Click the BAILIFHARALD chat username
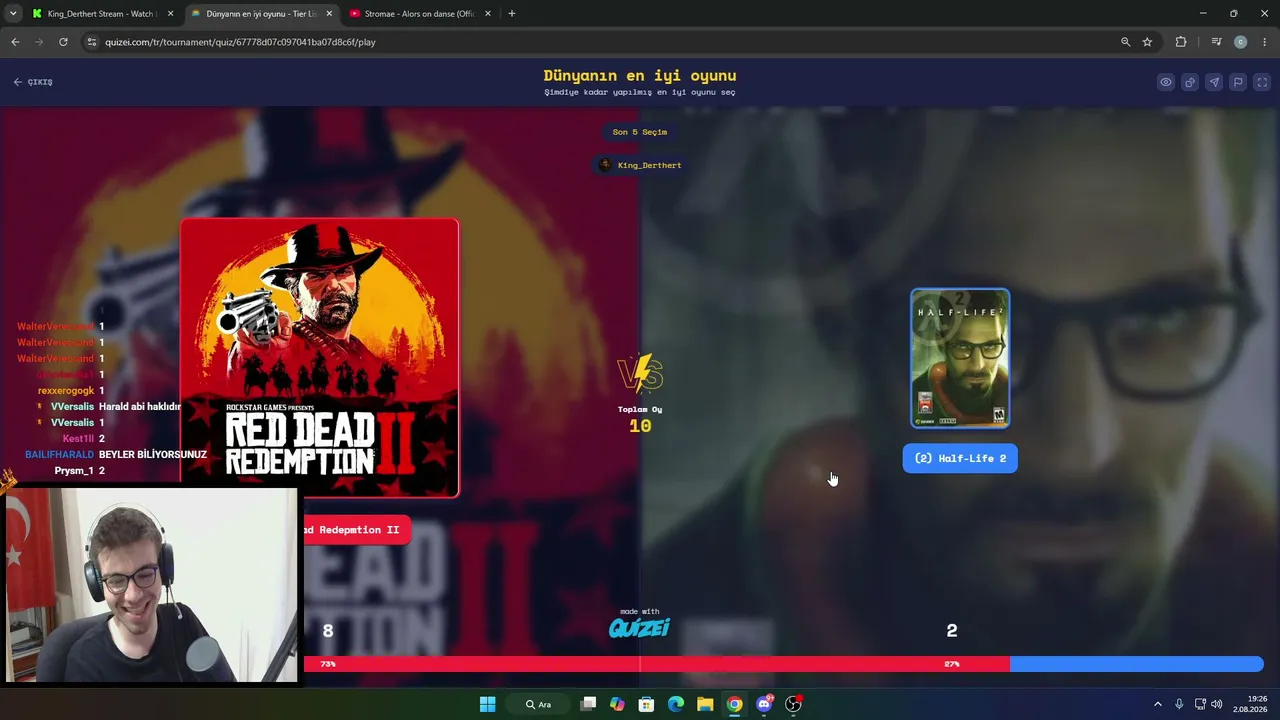The height and width of the screenshot is (720, 1280). coord(59,454)
